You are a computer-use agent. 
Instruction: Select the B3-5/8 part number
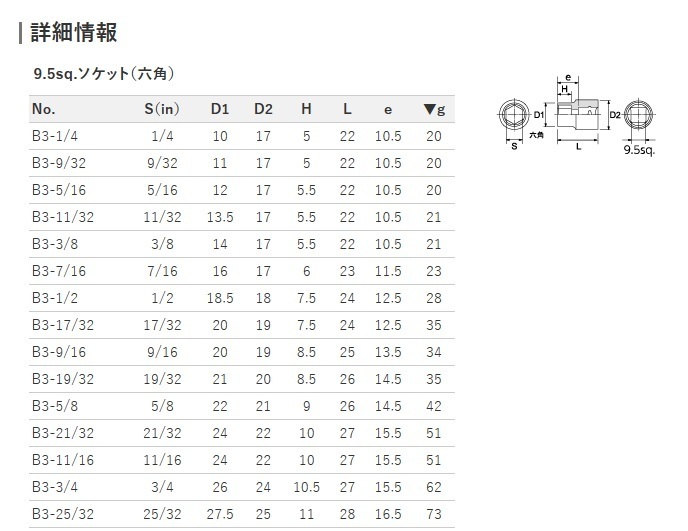[55, 406]
